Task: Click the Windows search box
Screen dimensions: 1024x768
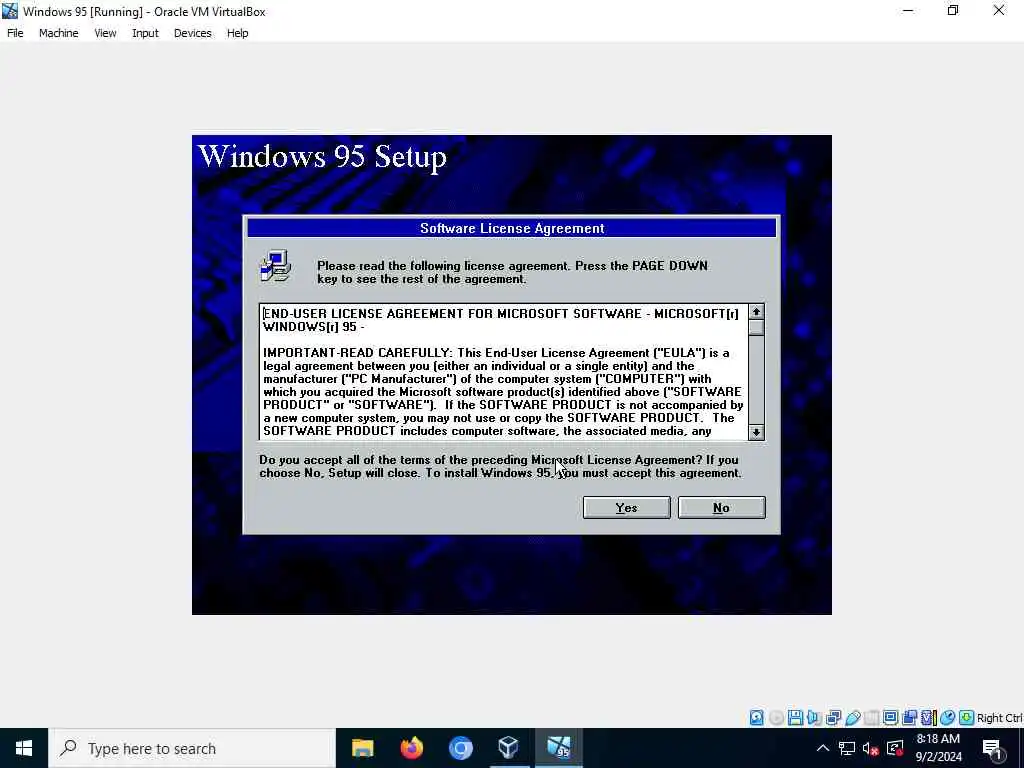Action: [x=192, y=748]
